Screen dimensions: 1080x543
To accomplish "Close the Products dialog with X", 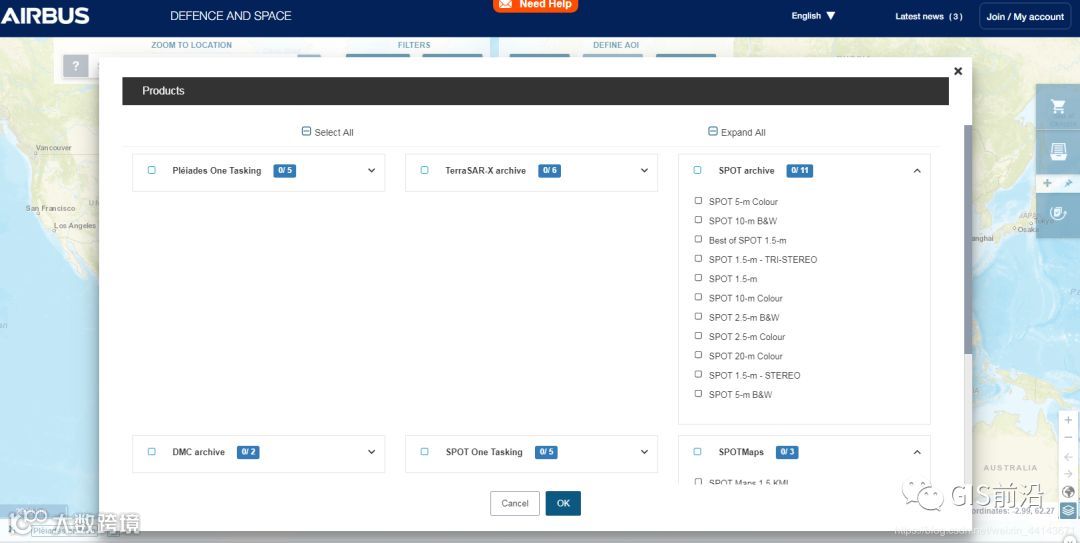I will pos(957,71).
